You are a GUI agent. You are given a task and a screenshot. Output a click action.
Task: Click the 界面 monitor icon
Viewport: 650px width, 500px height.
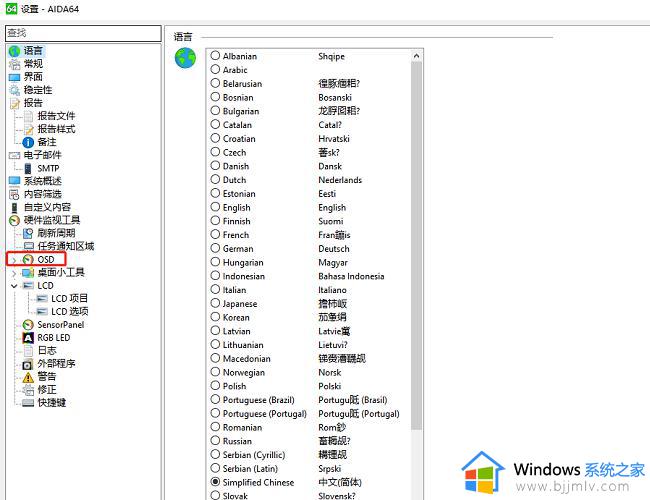(15, 77)
